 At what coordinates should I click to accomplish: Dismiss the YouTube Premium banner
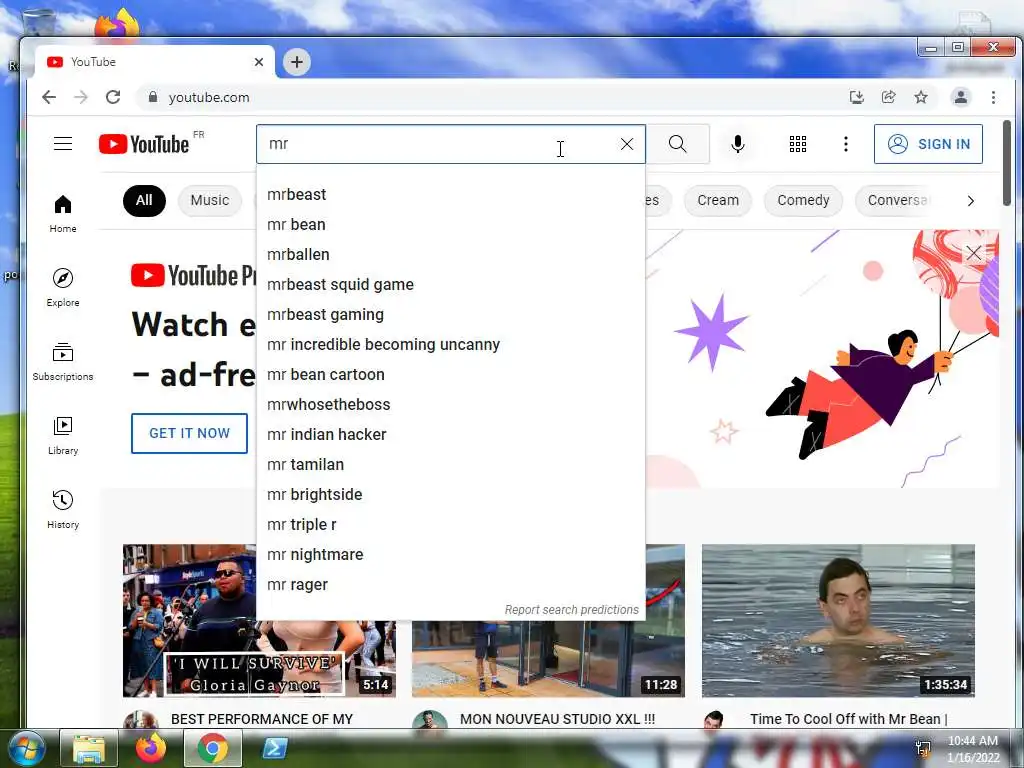pos(973,253)
